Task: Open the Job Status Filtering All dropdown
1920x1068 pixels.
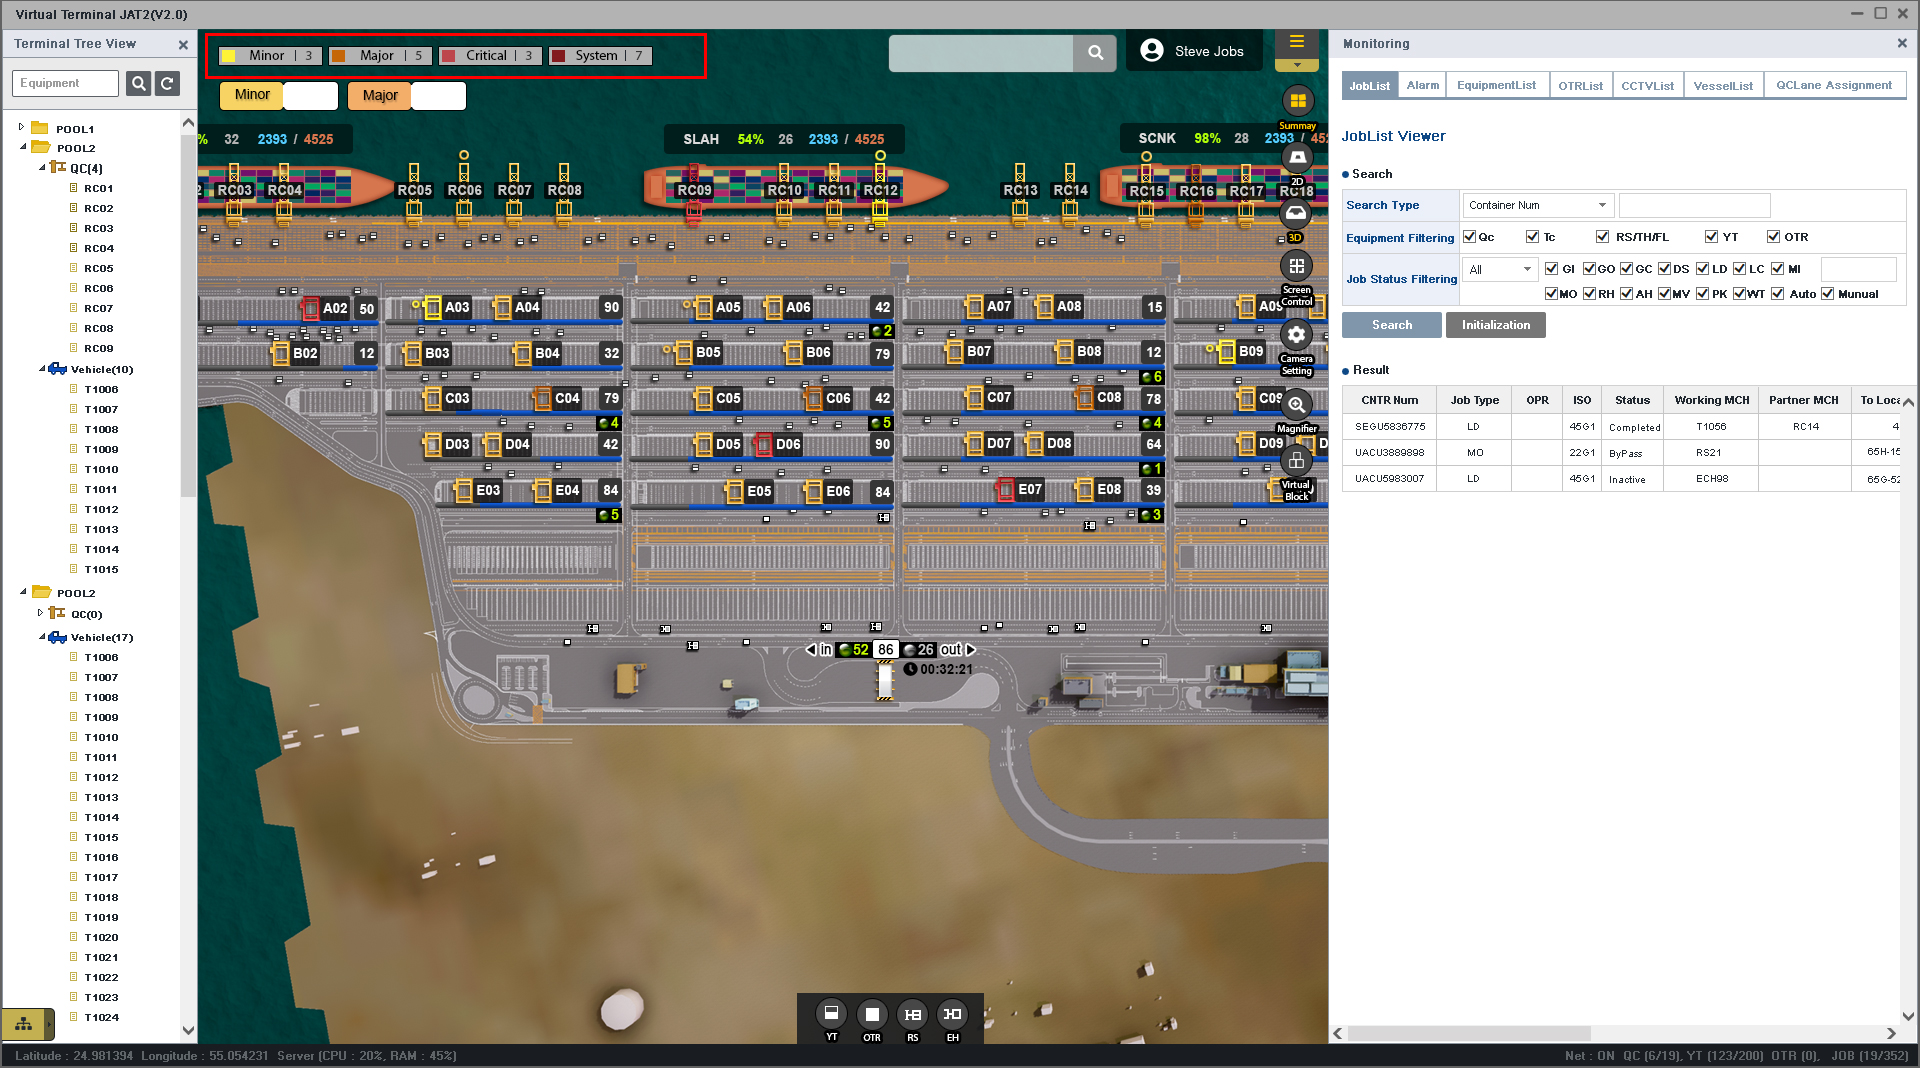Action: (1499, 270)
